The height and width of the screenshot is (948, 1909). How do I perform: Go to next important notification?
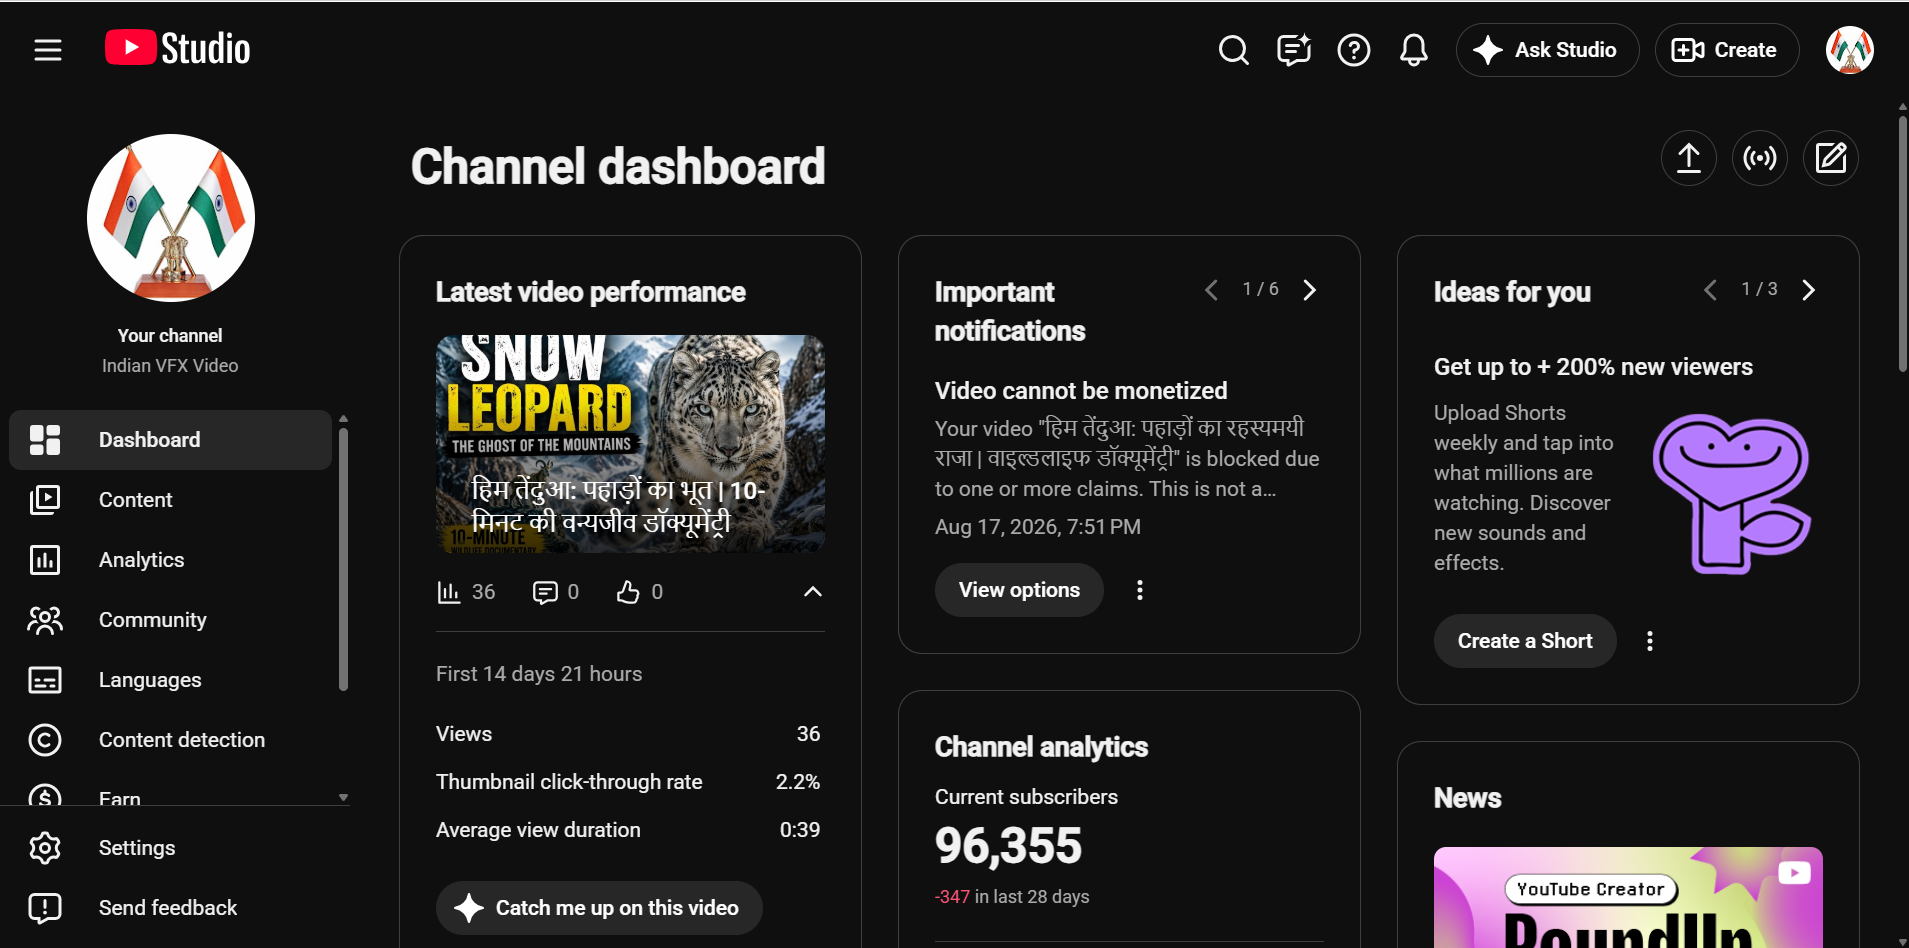click(x=1310, y=290)
